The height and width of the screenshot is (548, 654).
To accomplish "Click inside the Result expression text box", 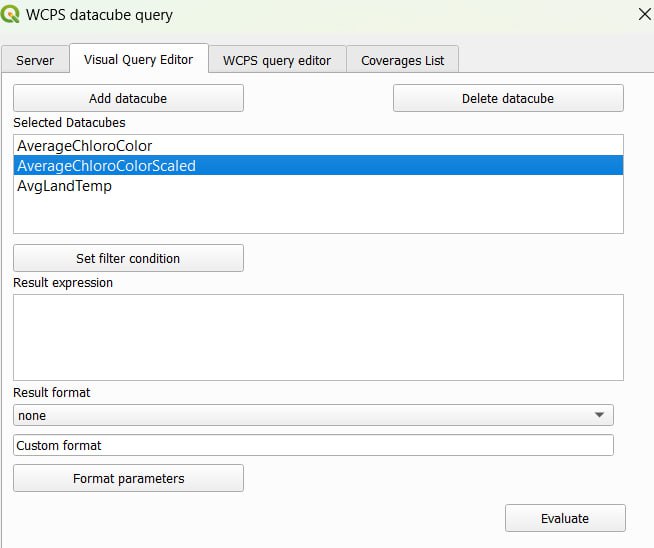I will [x=318, y=337].
